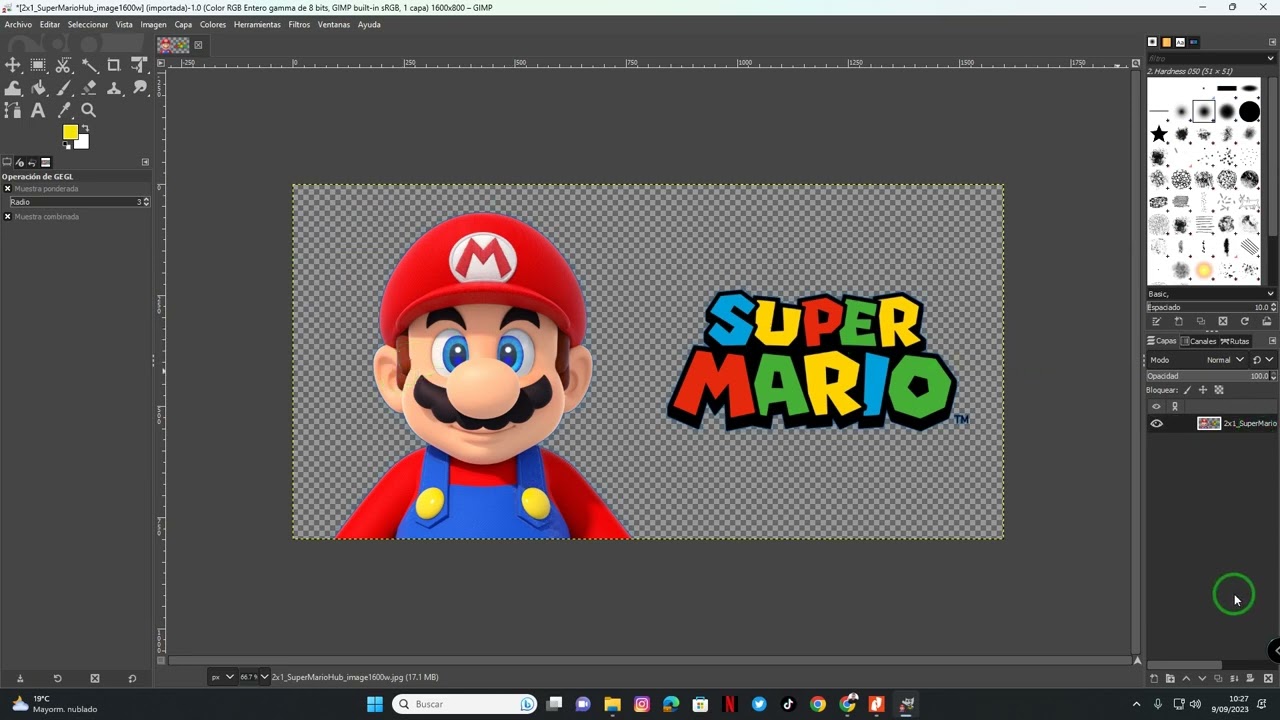Adjust the Radio stepper arrows
Viewport: 1280px width, 720px height.
(x=146, y=202)
